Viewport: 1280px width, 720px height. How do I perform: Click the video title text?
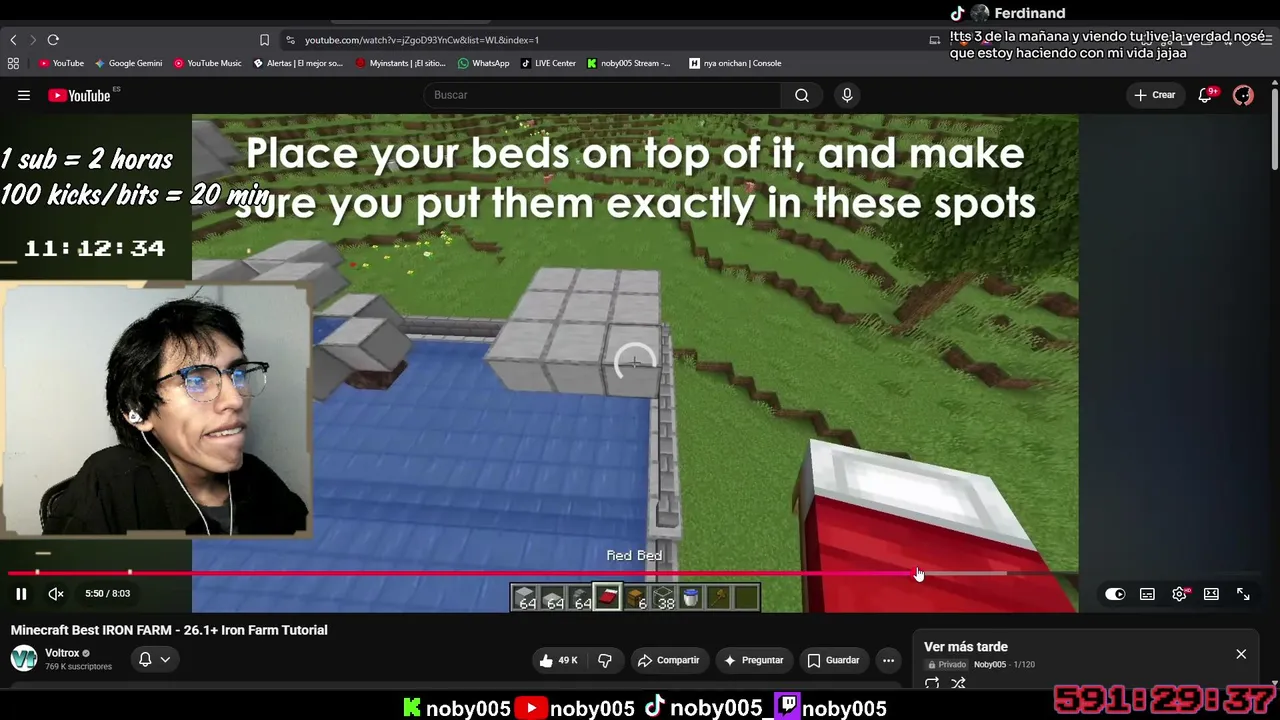coord(169,630)
